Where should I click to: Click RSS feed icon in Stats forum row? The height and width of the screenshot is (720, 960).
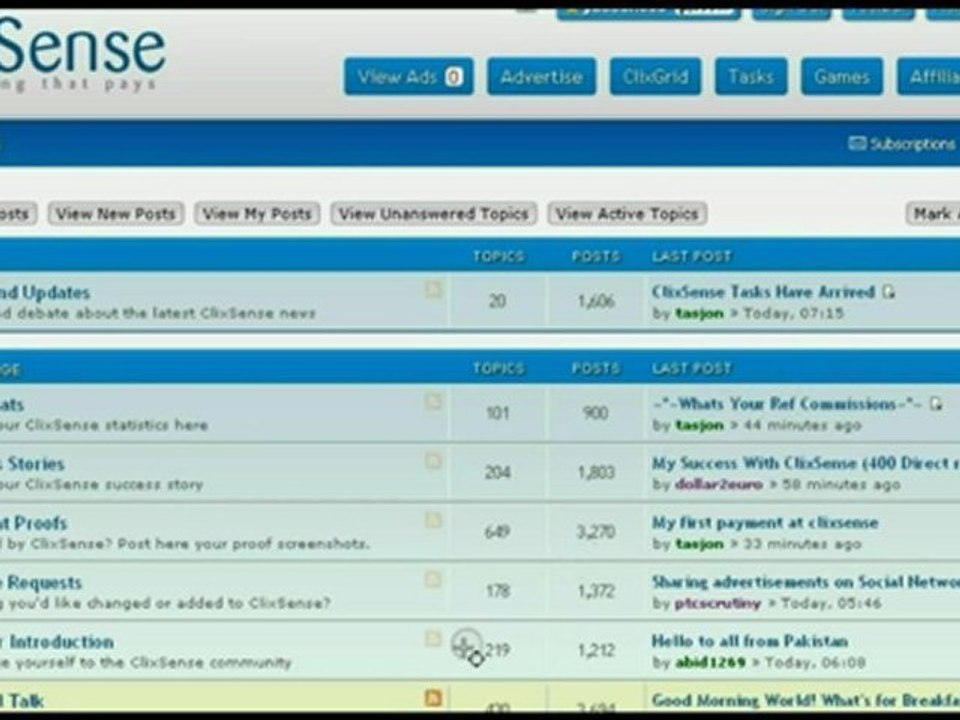point(433,402)
